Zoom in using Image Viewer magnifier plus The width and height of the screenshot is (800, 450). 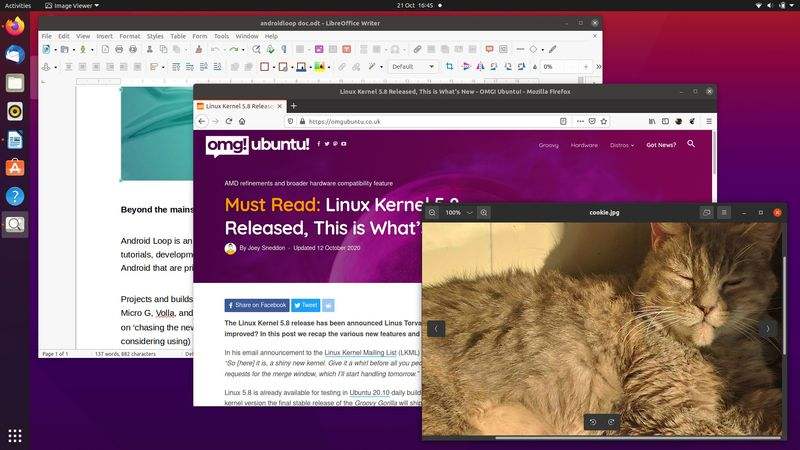pos(484,212)
